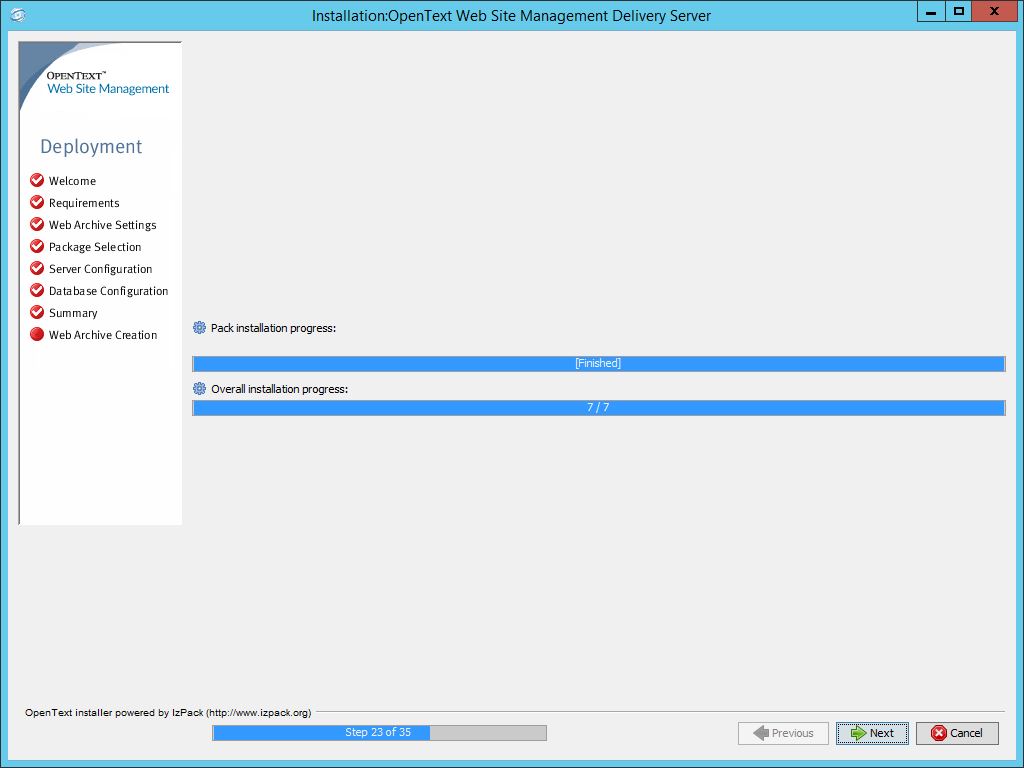Click the Server Configuration checkmark icon
Screen dimensions: 1024x768
pyautogui.click(x=37, y=268)
